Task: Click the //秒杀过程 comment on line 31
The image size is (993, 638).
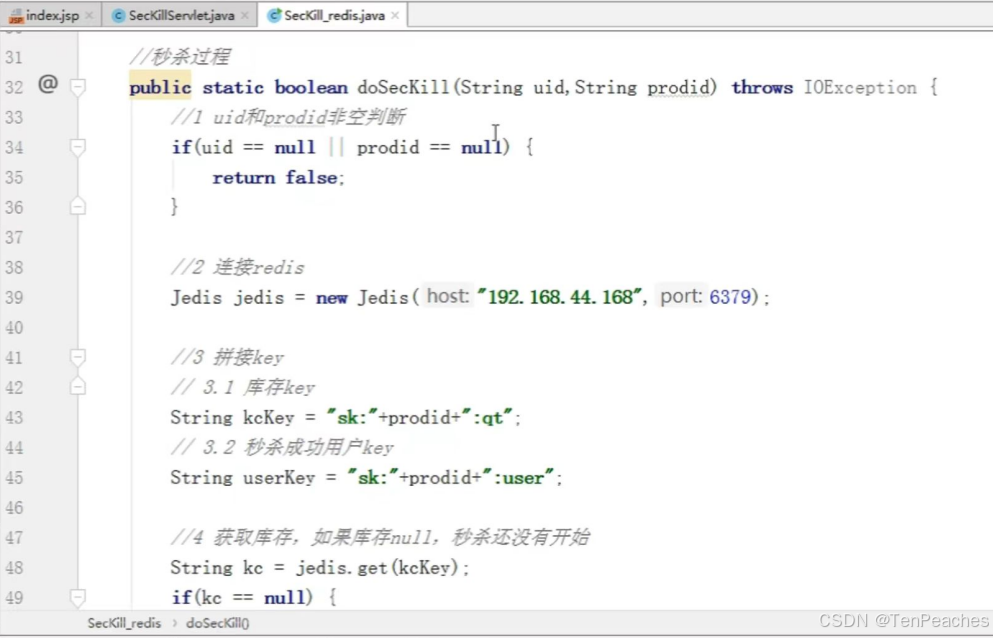Action: click(179, 57)
